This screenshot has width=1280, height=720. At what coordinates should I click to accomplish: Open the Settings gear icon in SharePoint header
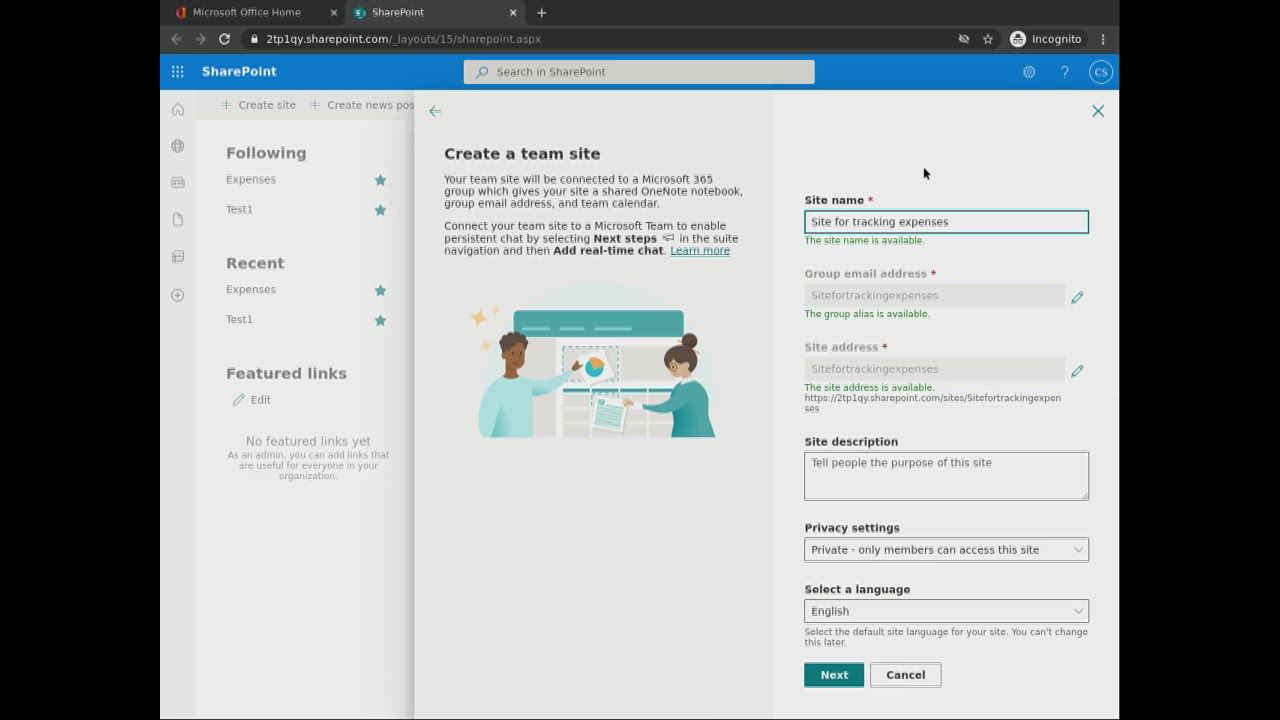click(1029, 72)
